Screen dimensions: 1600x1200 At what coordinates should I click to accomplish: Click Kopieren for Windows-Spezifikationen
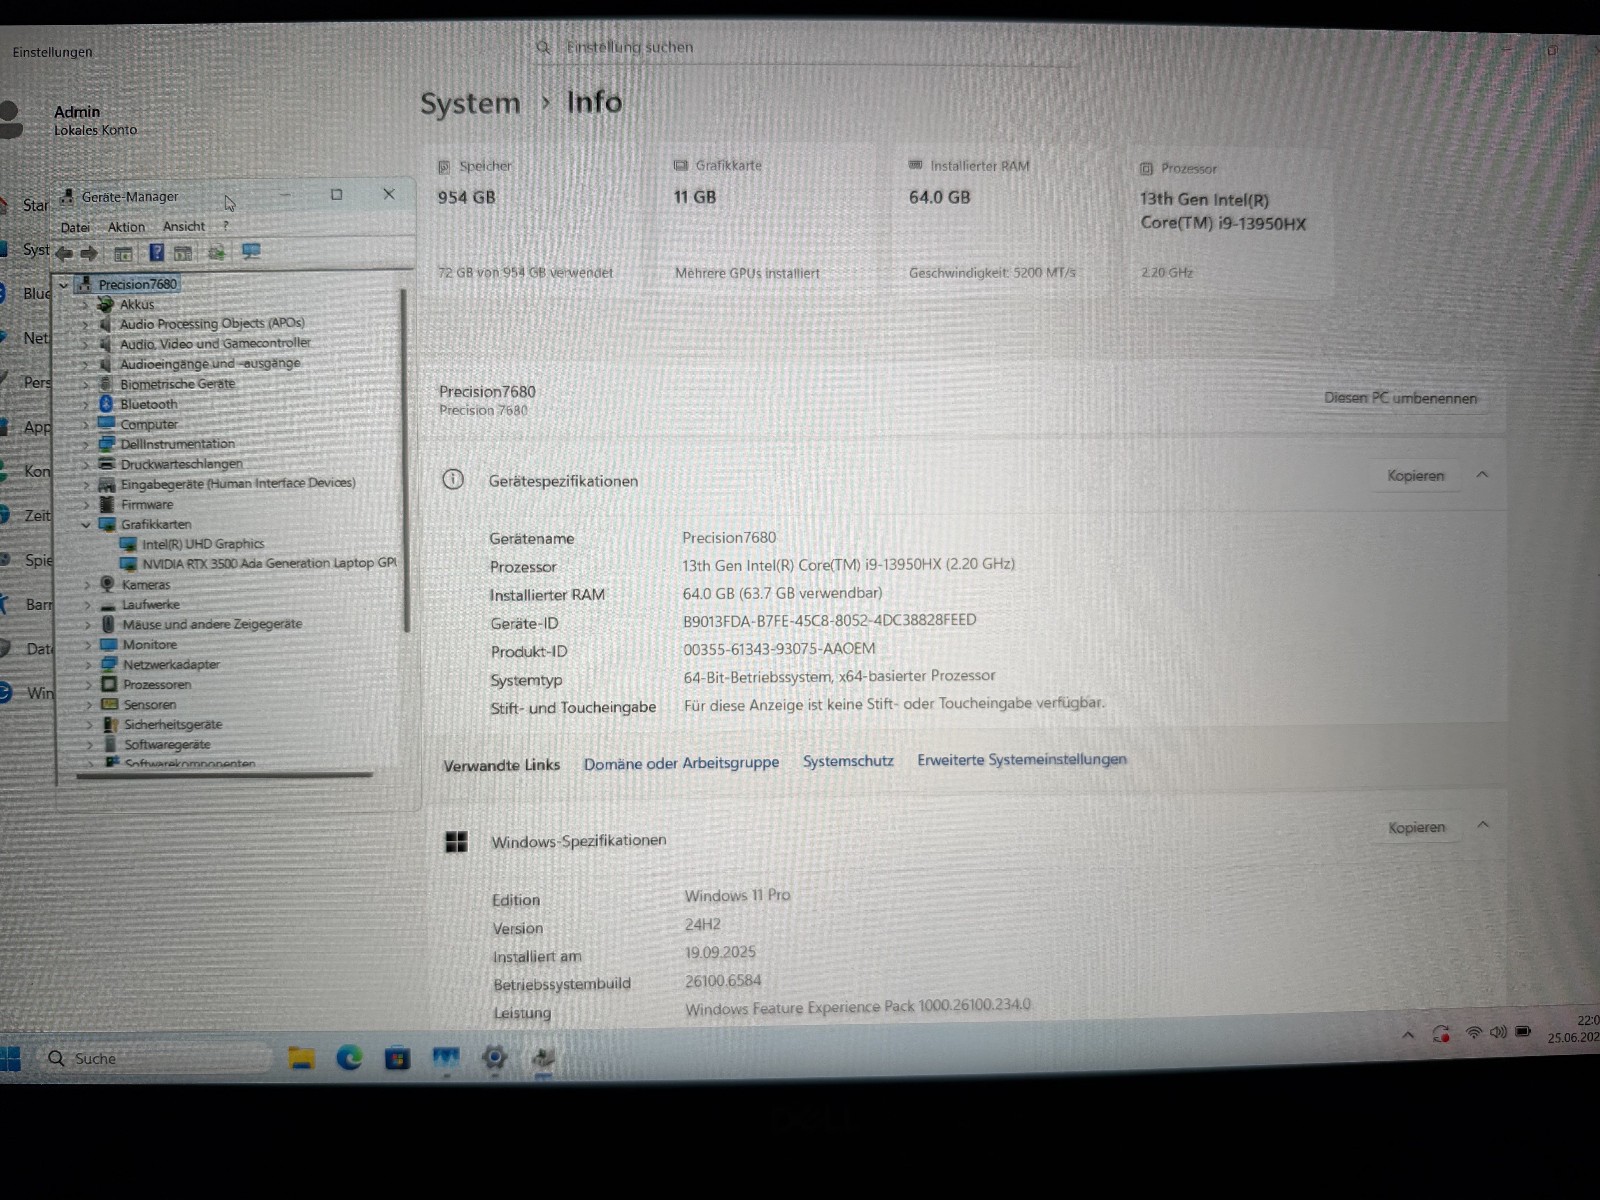pos(1416,827)
